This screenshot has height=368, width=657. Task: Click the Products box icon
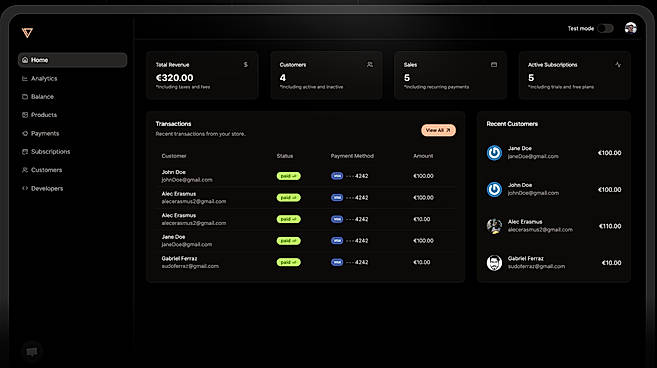point(25,115)
